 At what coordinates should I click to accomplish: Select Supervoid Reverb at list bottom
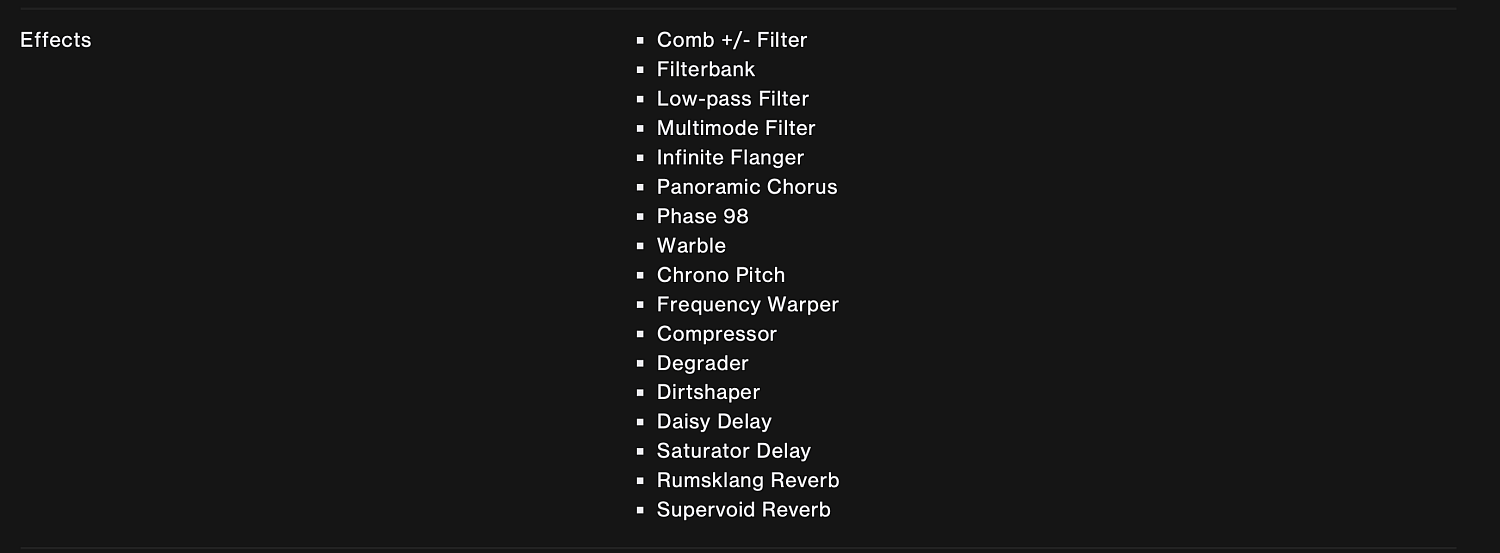coord(744,509)
